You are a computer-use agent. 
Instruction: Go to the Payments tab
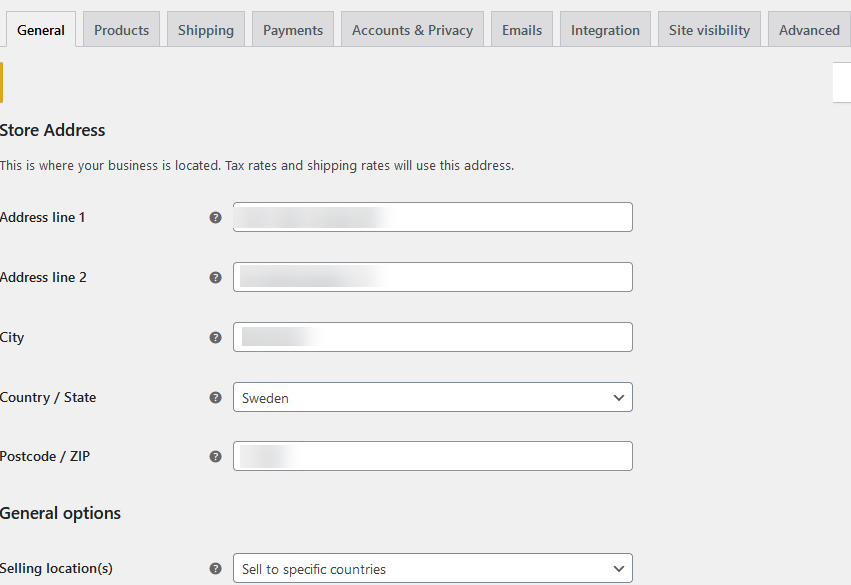click(293, 30)
